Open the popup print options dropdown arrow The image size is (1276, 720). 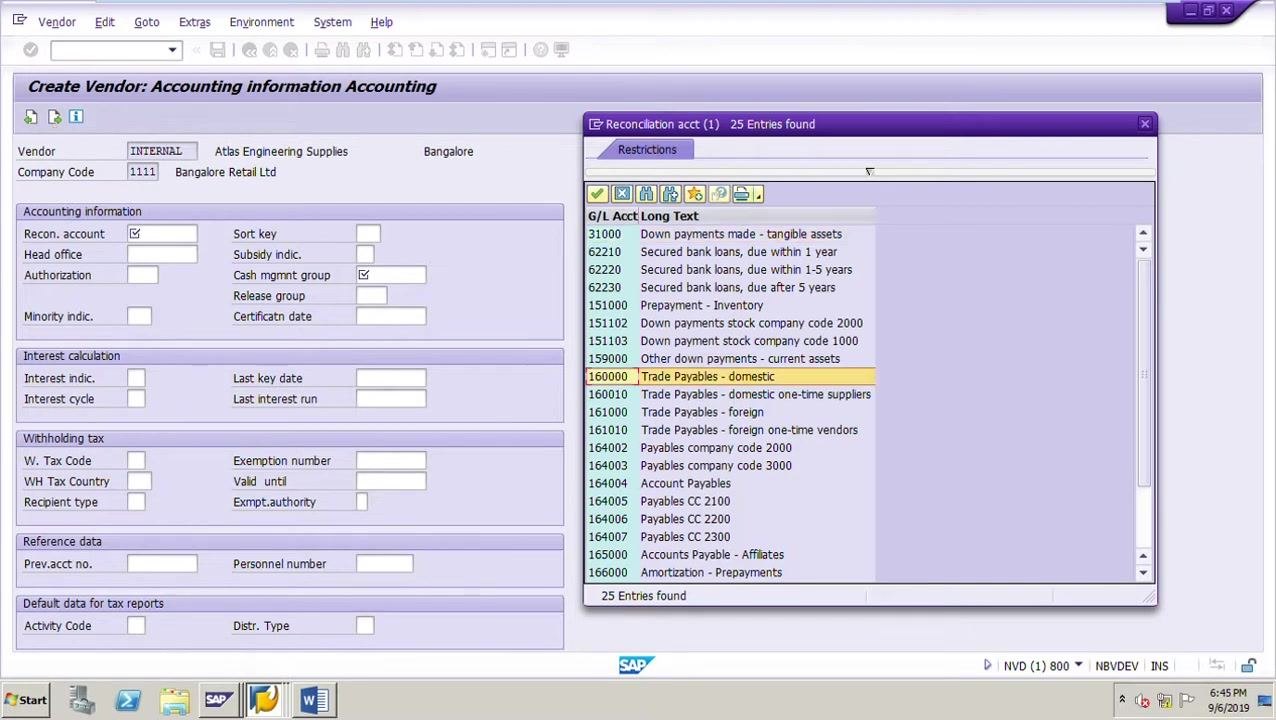pyautogui.click(x=758, y=195)
